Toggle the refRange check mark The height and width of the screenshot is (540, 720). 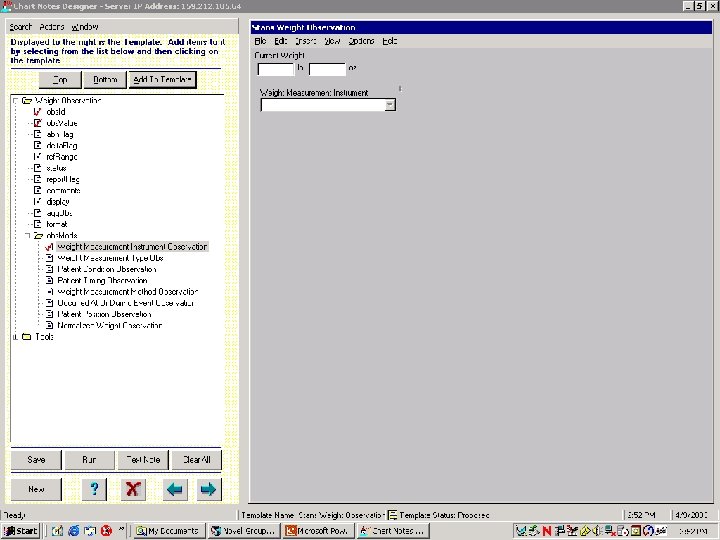point(37,157)
